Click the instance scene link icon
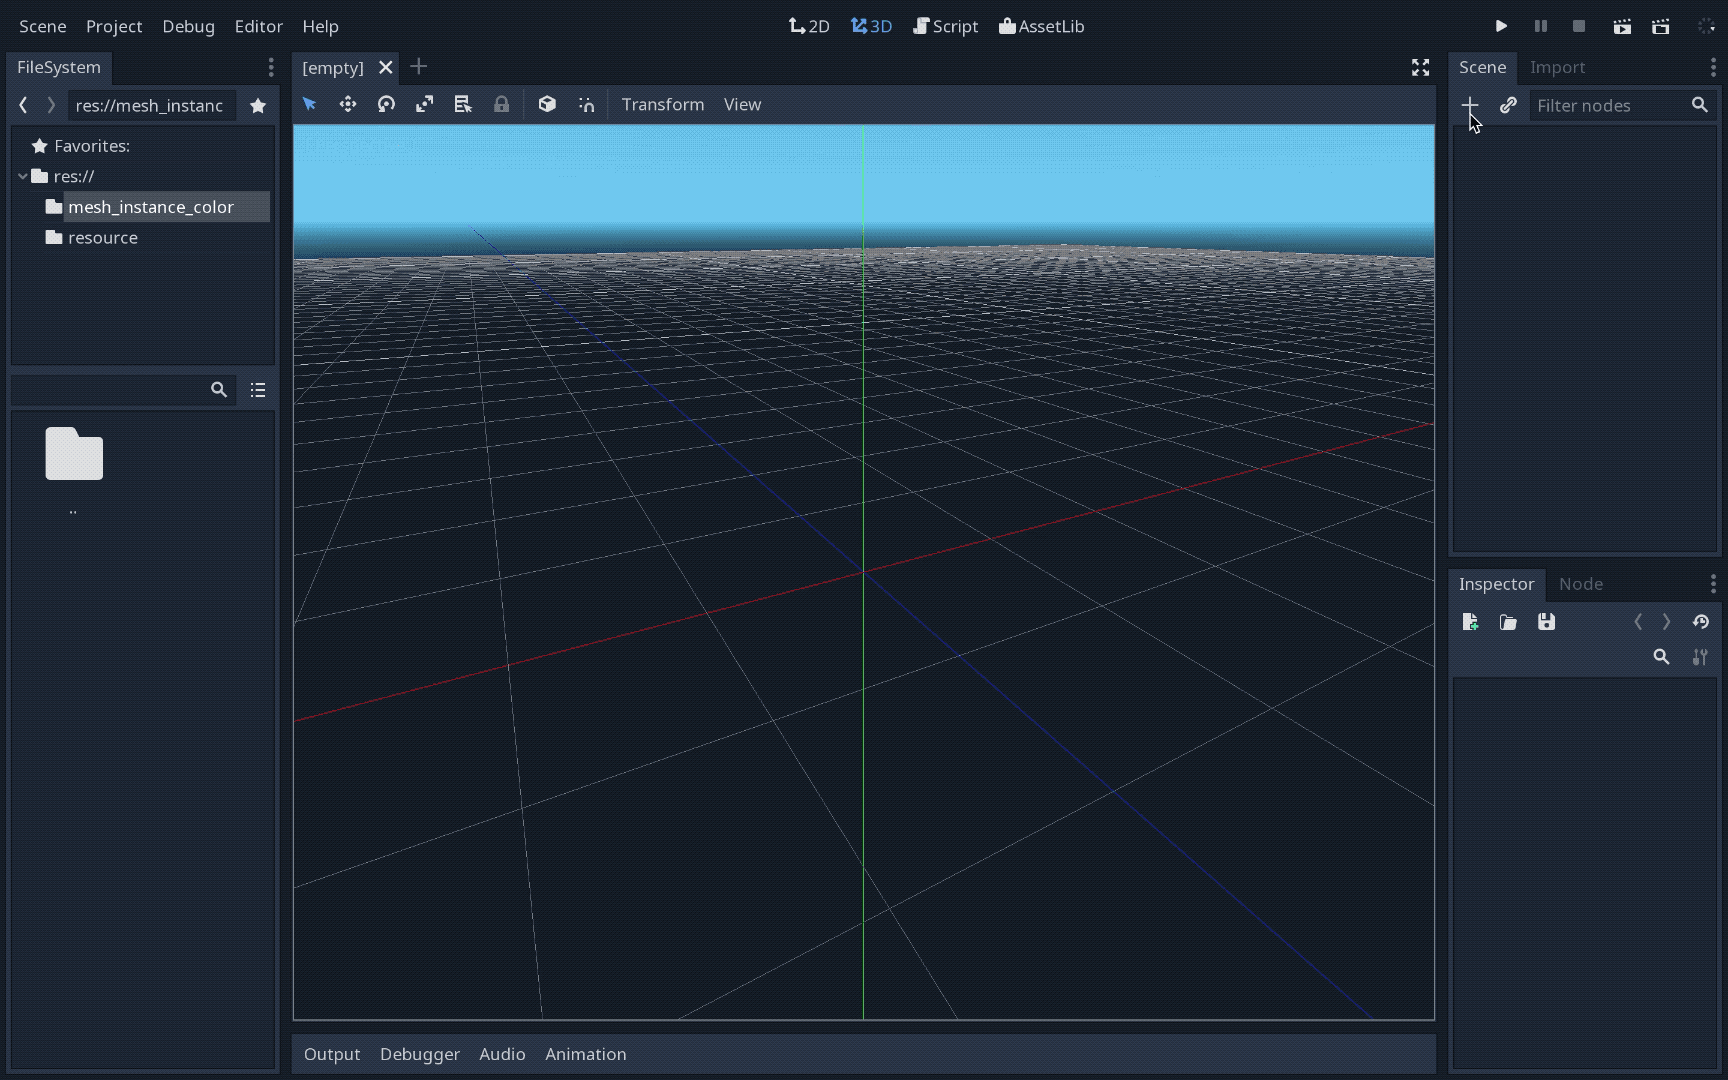Image resolution: width=1728 pixels, height=1080 pixels. [1508, 105]
